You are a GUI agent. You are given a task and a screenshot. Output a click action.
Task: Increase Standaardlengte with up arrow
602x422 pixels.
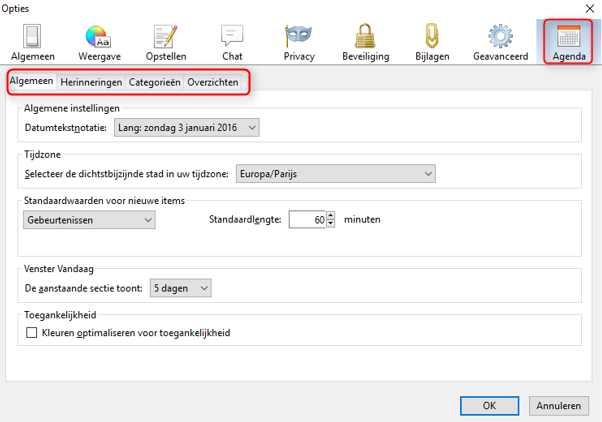(x=331, y=215)
